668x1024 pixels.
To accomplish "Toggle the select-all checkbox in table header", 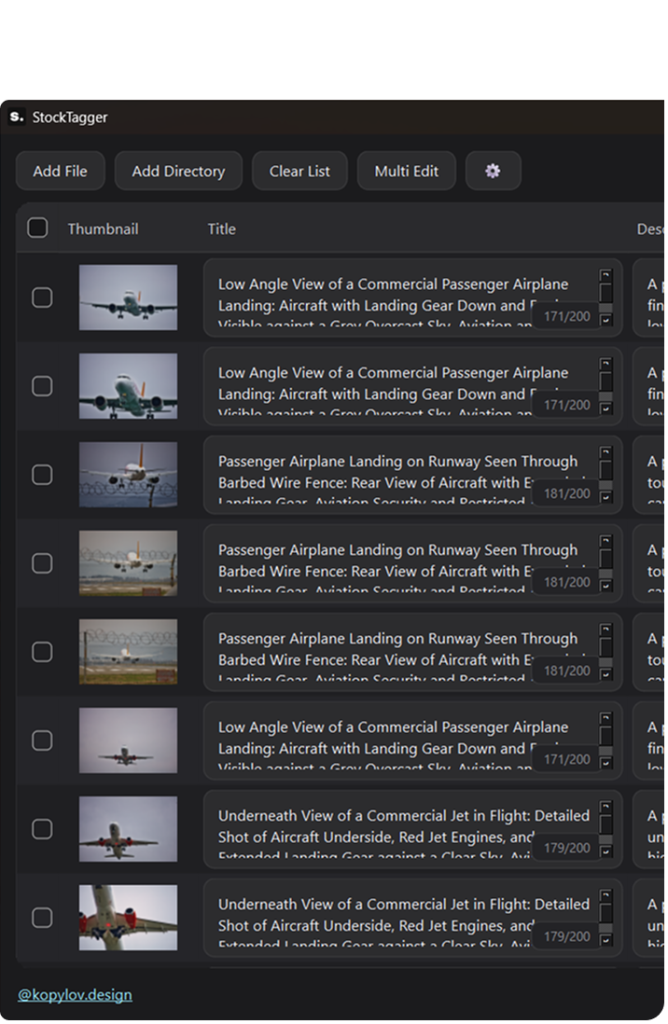I will (38, 228).
